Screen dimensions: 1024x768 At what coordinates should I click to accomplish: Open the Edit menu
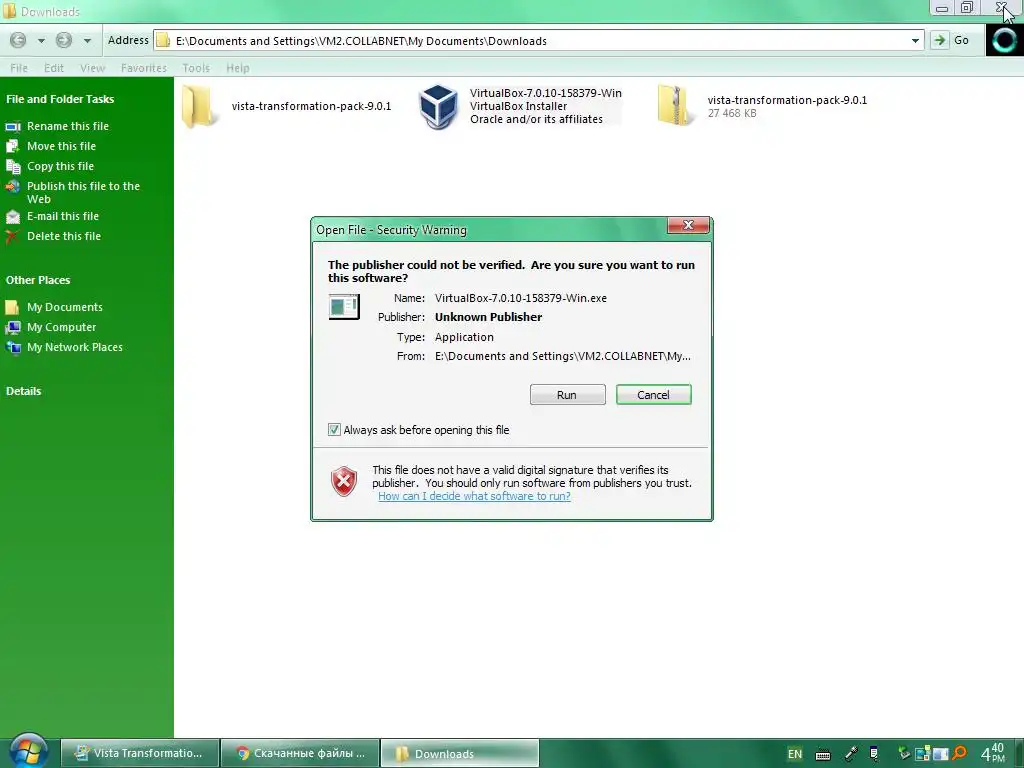point(54,68)
